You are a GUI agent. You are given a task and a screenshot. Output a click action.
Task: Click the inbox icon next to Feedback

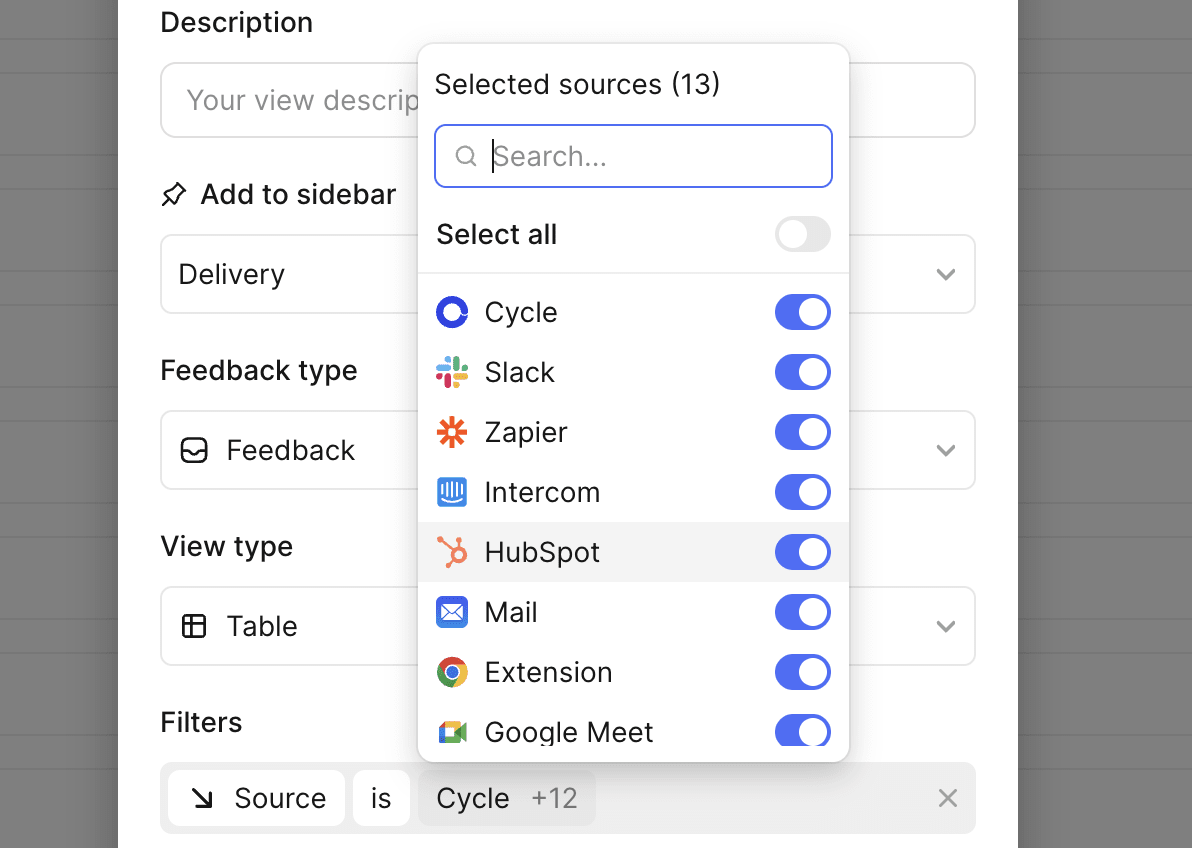pos(194,450)
